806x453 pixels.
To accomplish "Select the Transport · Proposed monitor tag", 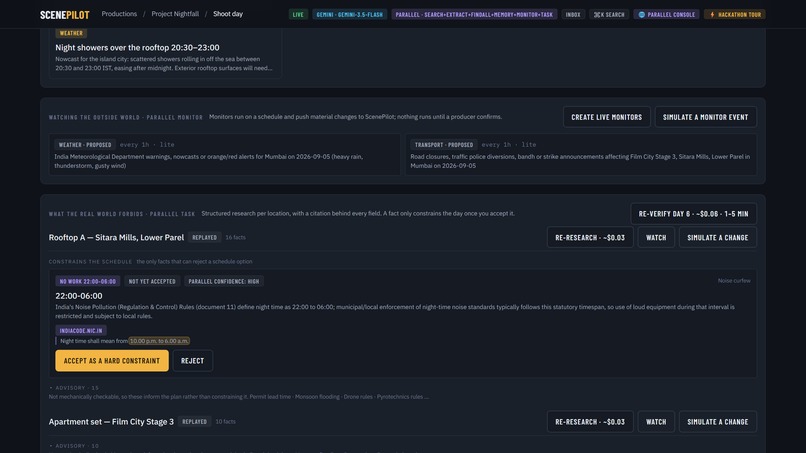I will click(444, 144).
